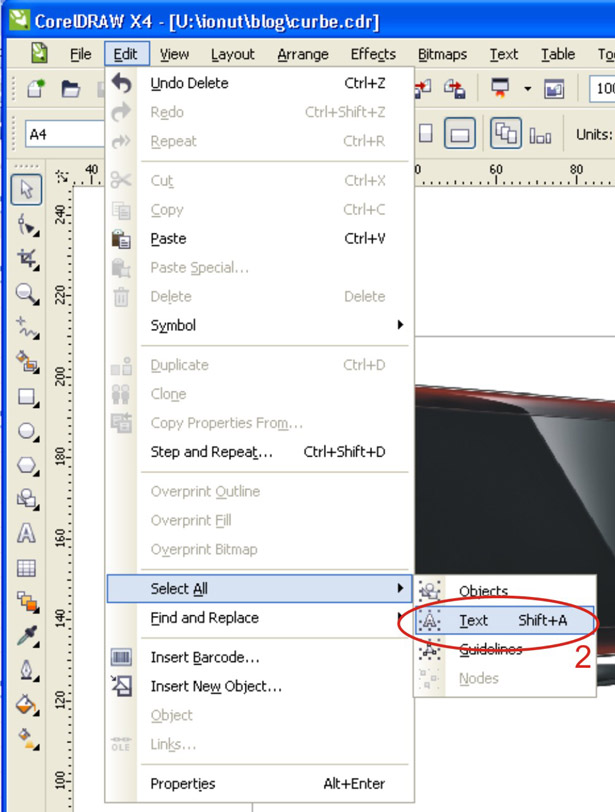Choose Insert New Object
Image resolution: width=615 pixels, height=812 pixels.
coord(259,686)
